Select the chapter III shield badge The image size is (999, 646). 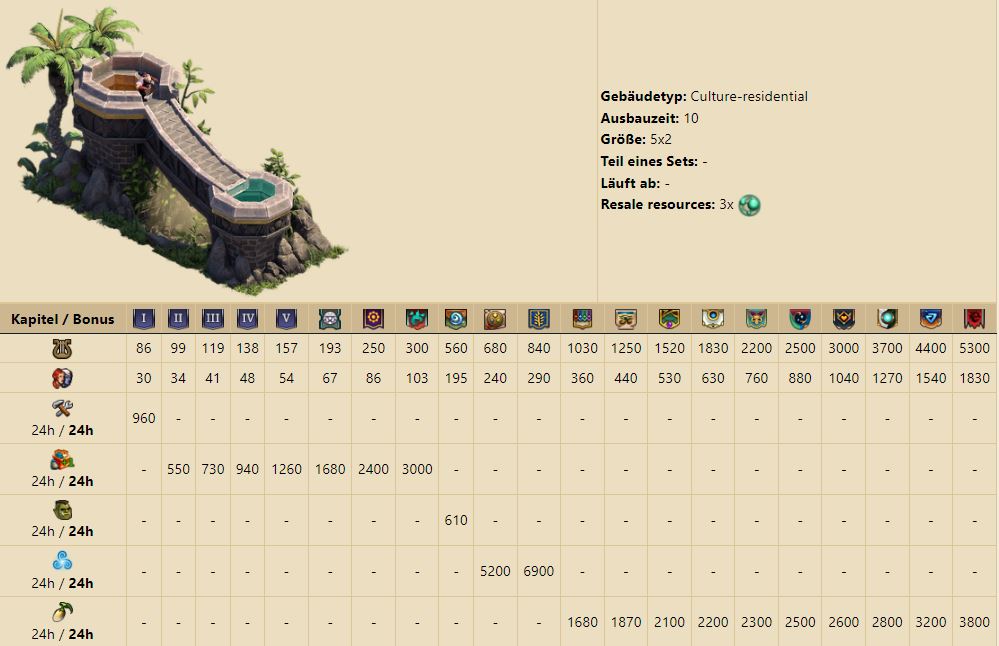(212, 319)
